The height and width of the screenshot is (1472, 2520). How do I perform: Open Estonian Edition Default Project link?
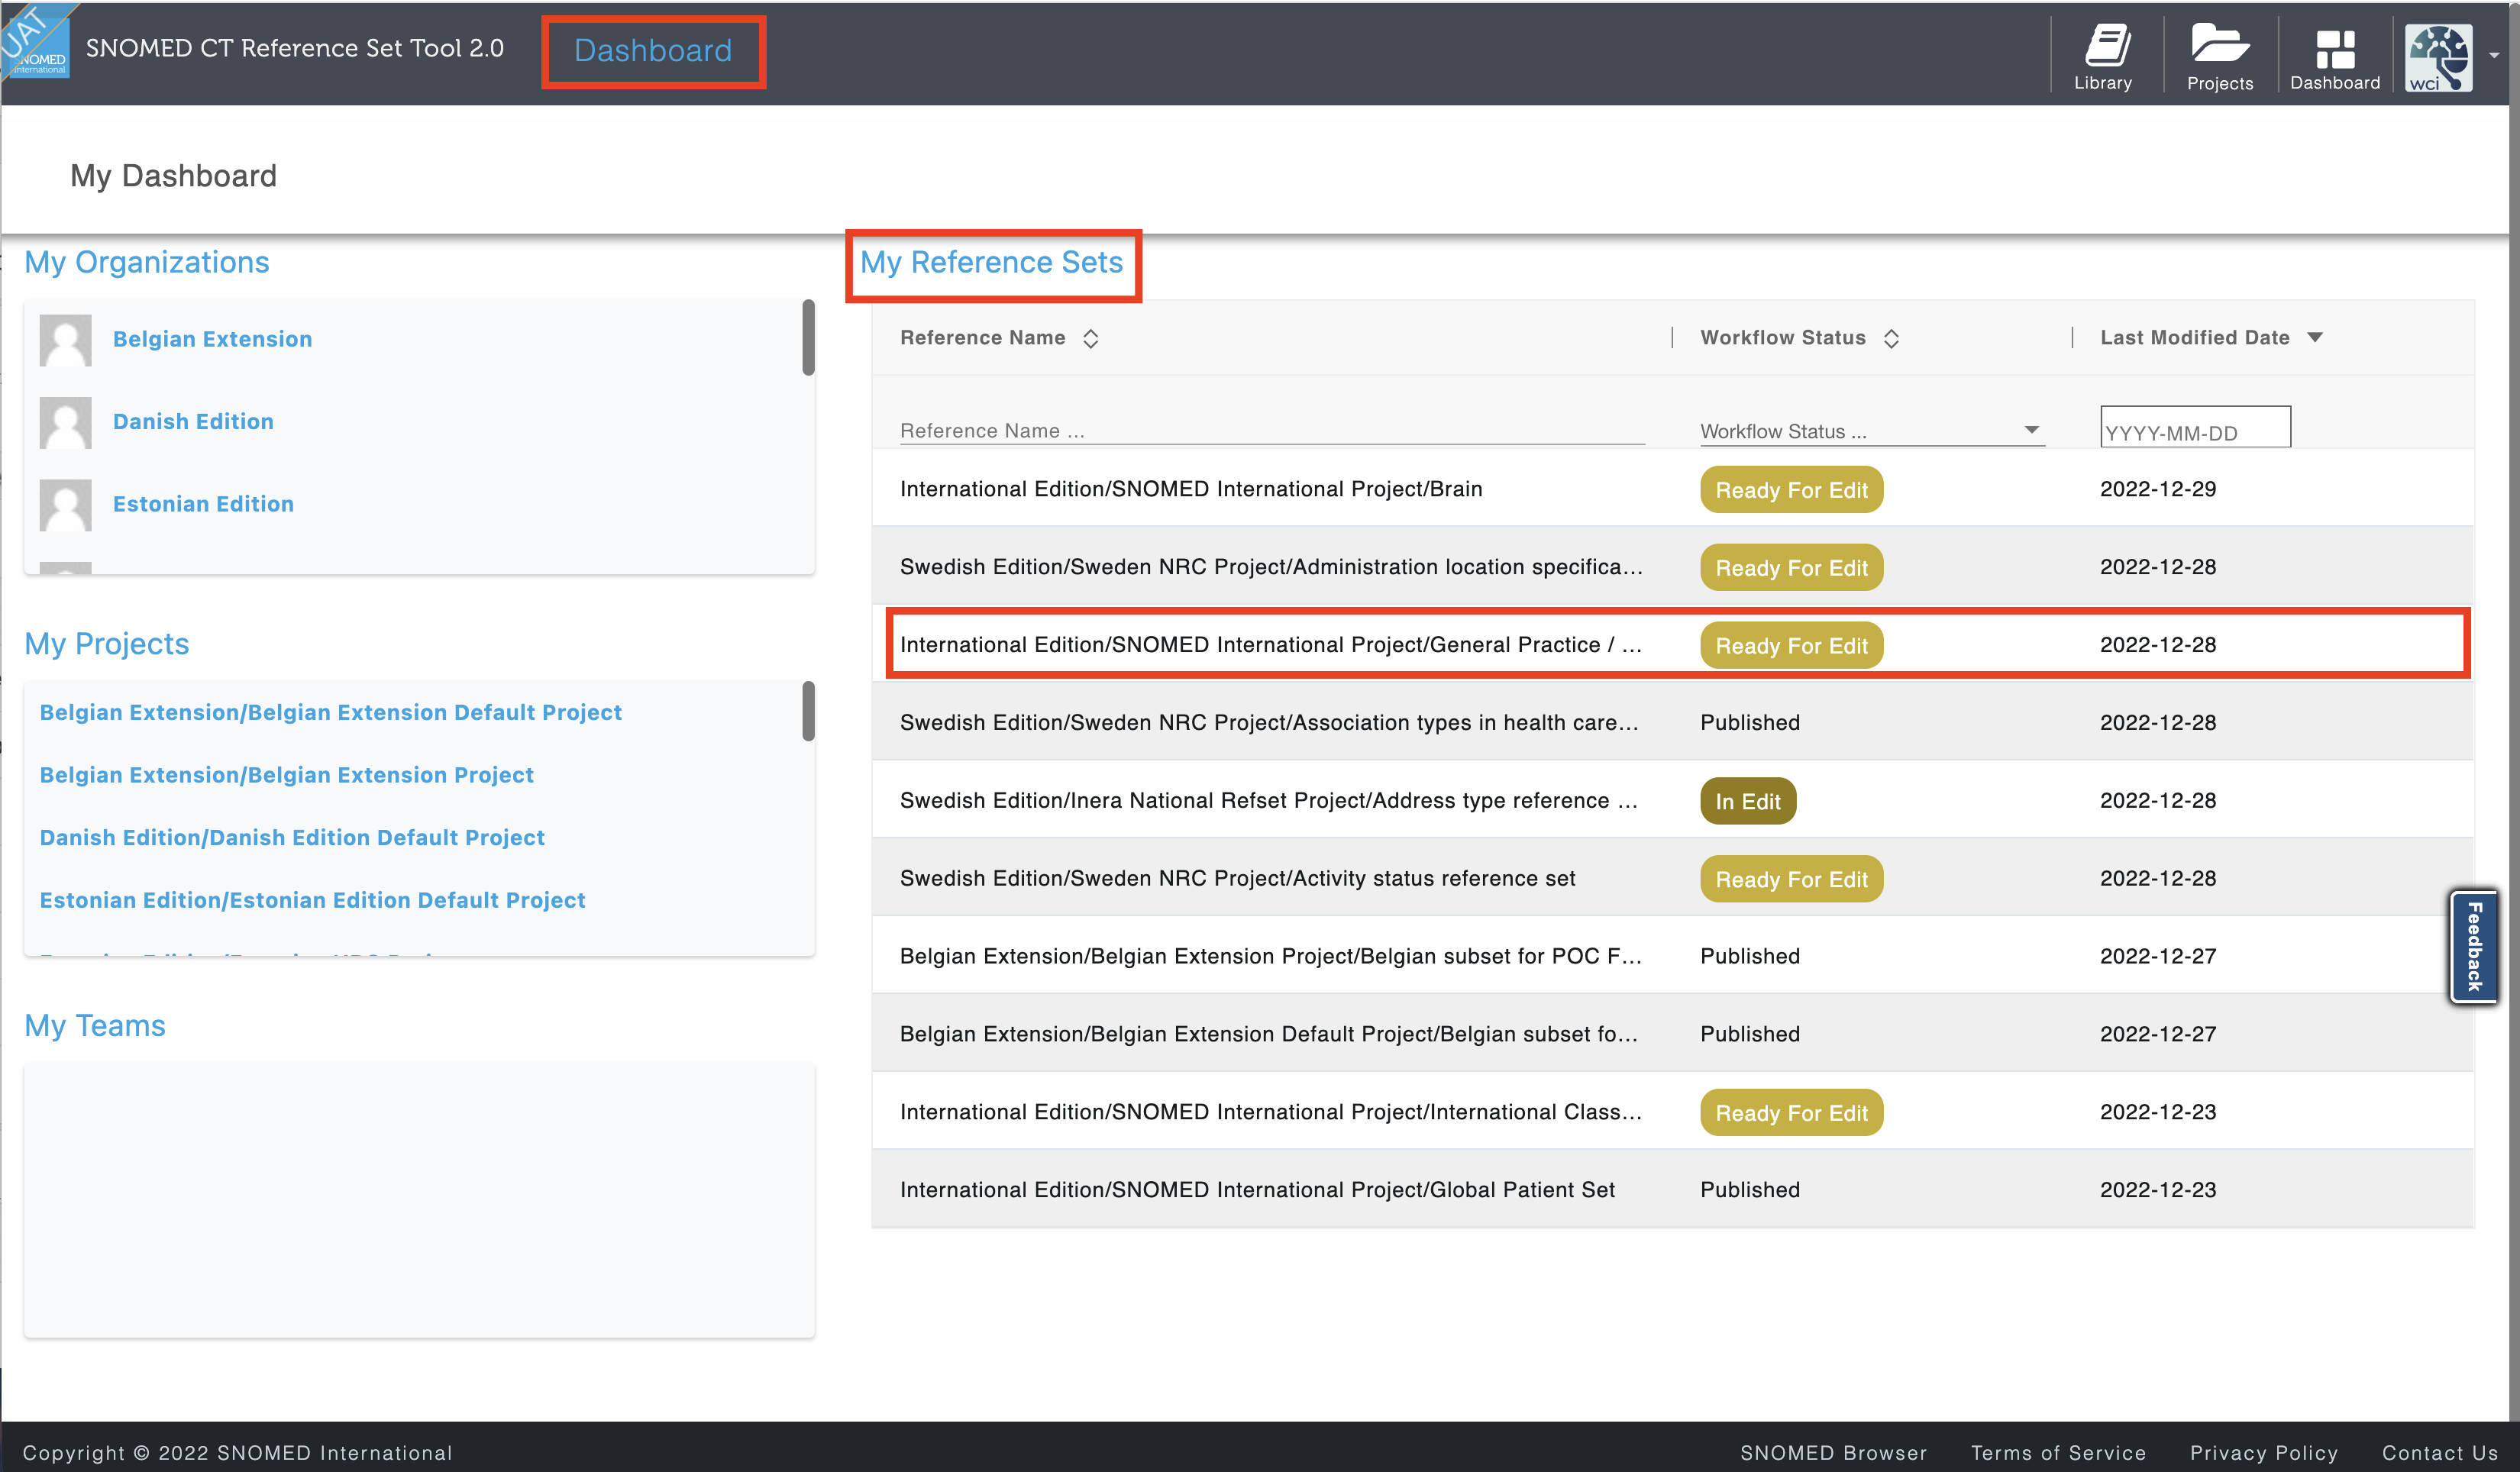click(x=312, y=901)
